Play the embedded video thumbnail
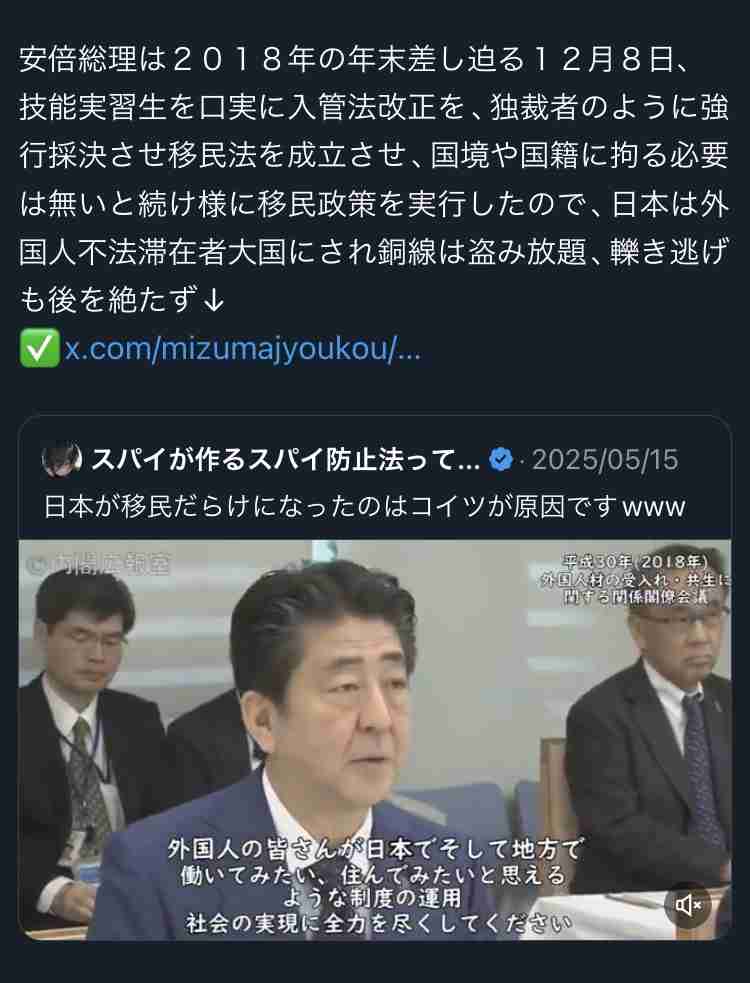The height and width of the screenshot is (983, 750). [374, 740]
